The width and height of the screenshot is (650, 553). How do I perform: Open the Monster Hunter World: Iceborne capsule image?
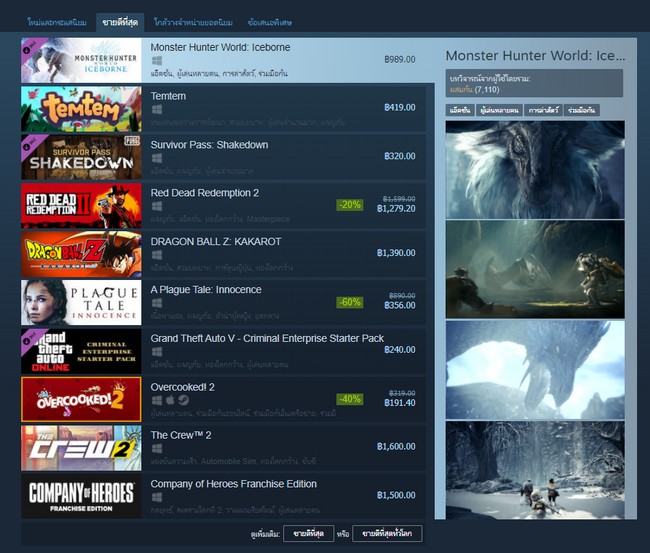81,61
